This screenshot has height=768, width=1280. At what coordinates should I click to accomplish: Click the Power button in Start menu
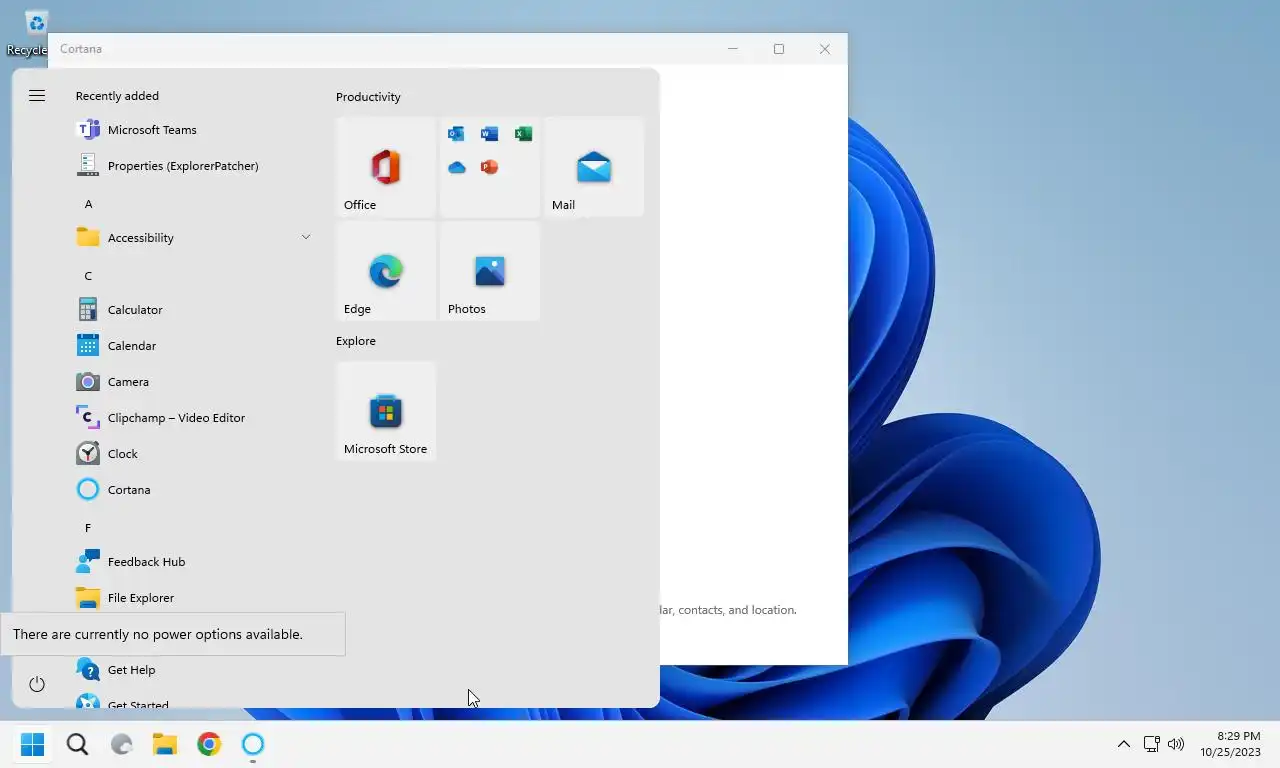[37, 684]
